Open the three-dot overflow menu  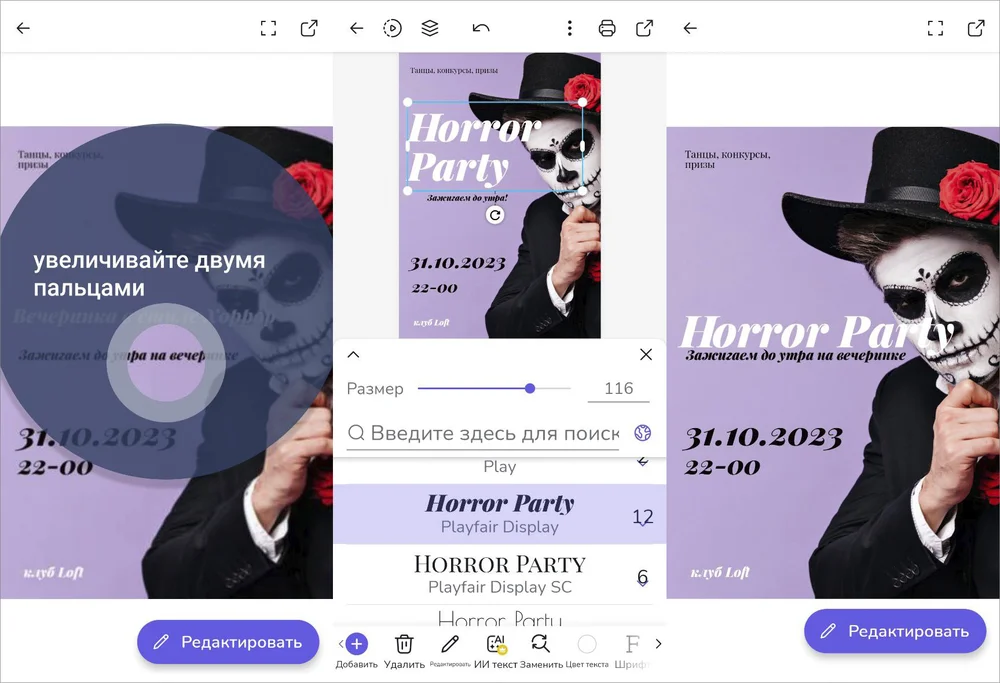pos(569,28)
